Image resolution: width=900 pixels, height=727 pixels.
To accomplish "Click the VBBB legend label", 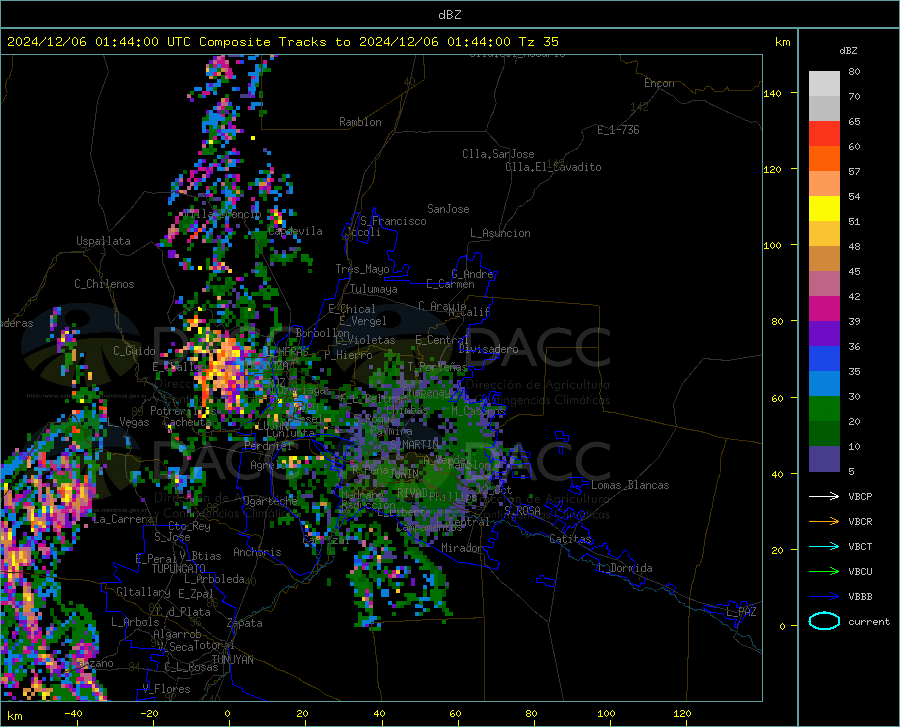I will tap(860, 597).
